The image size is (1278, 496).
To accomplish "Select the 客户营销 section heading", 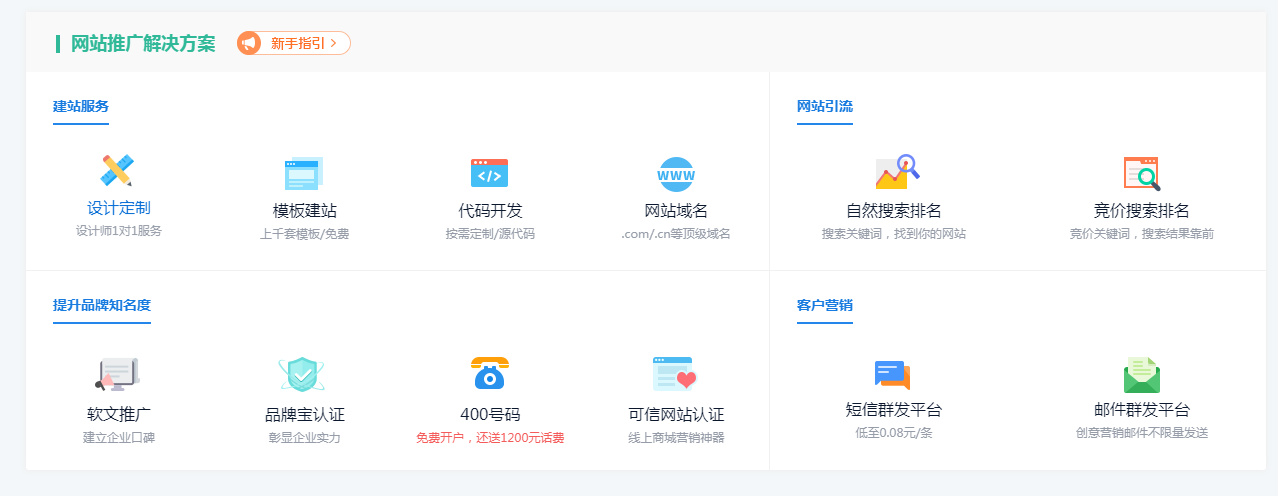I will [825, 305].
